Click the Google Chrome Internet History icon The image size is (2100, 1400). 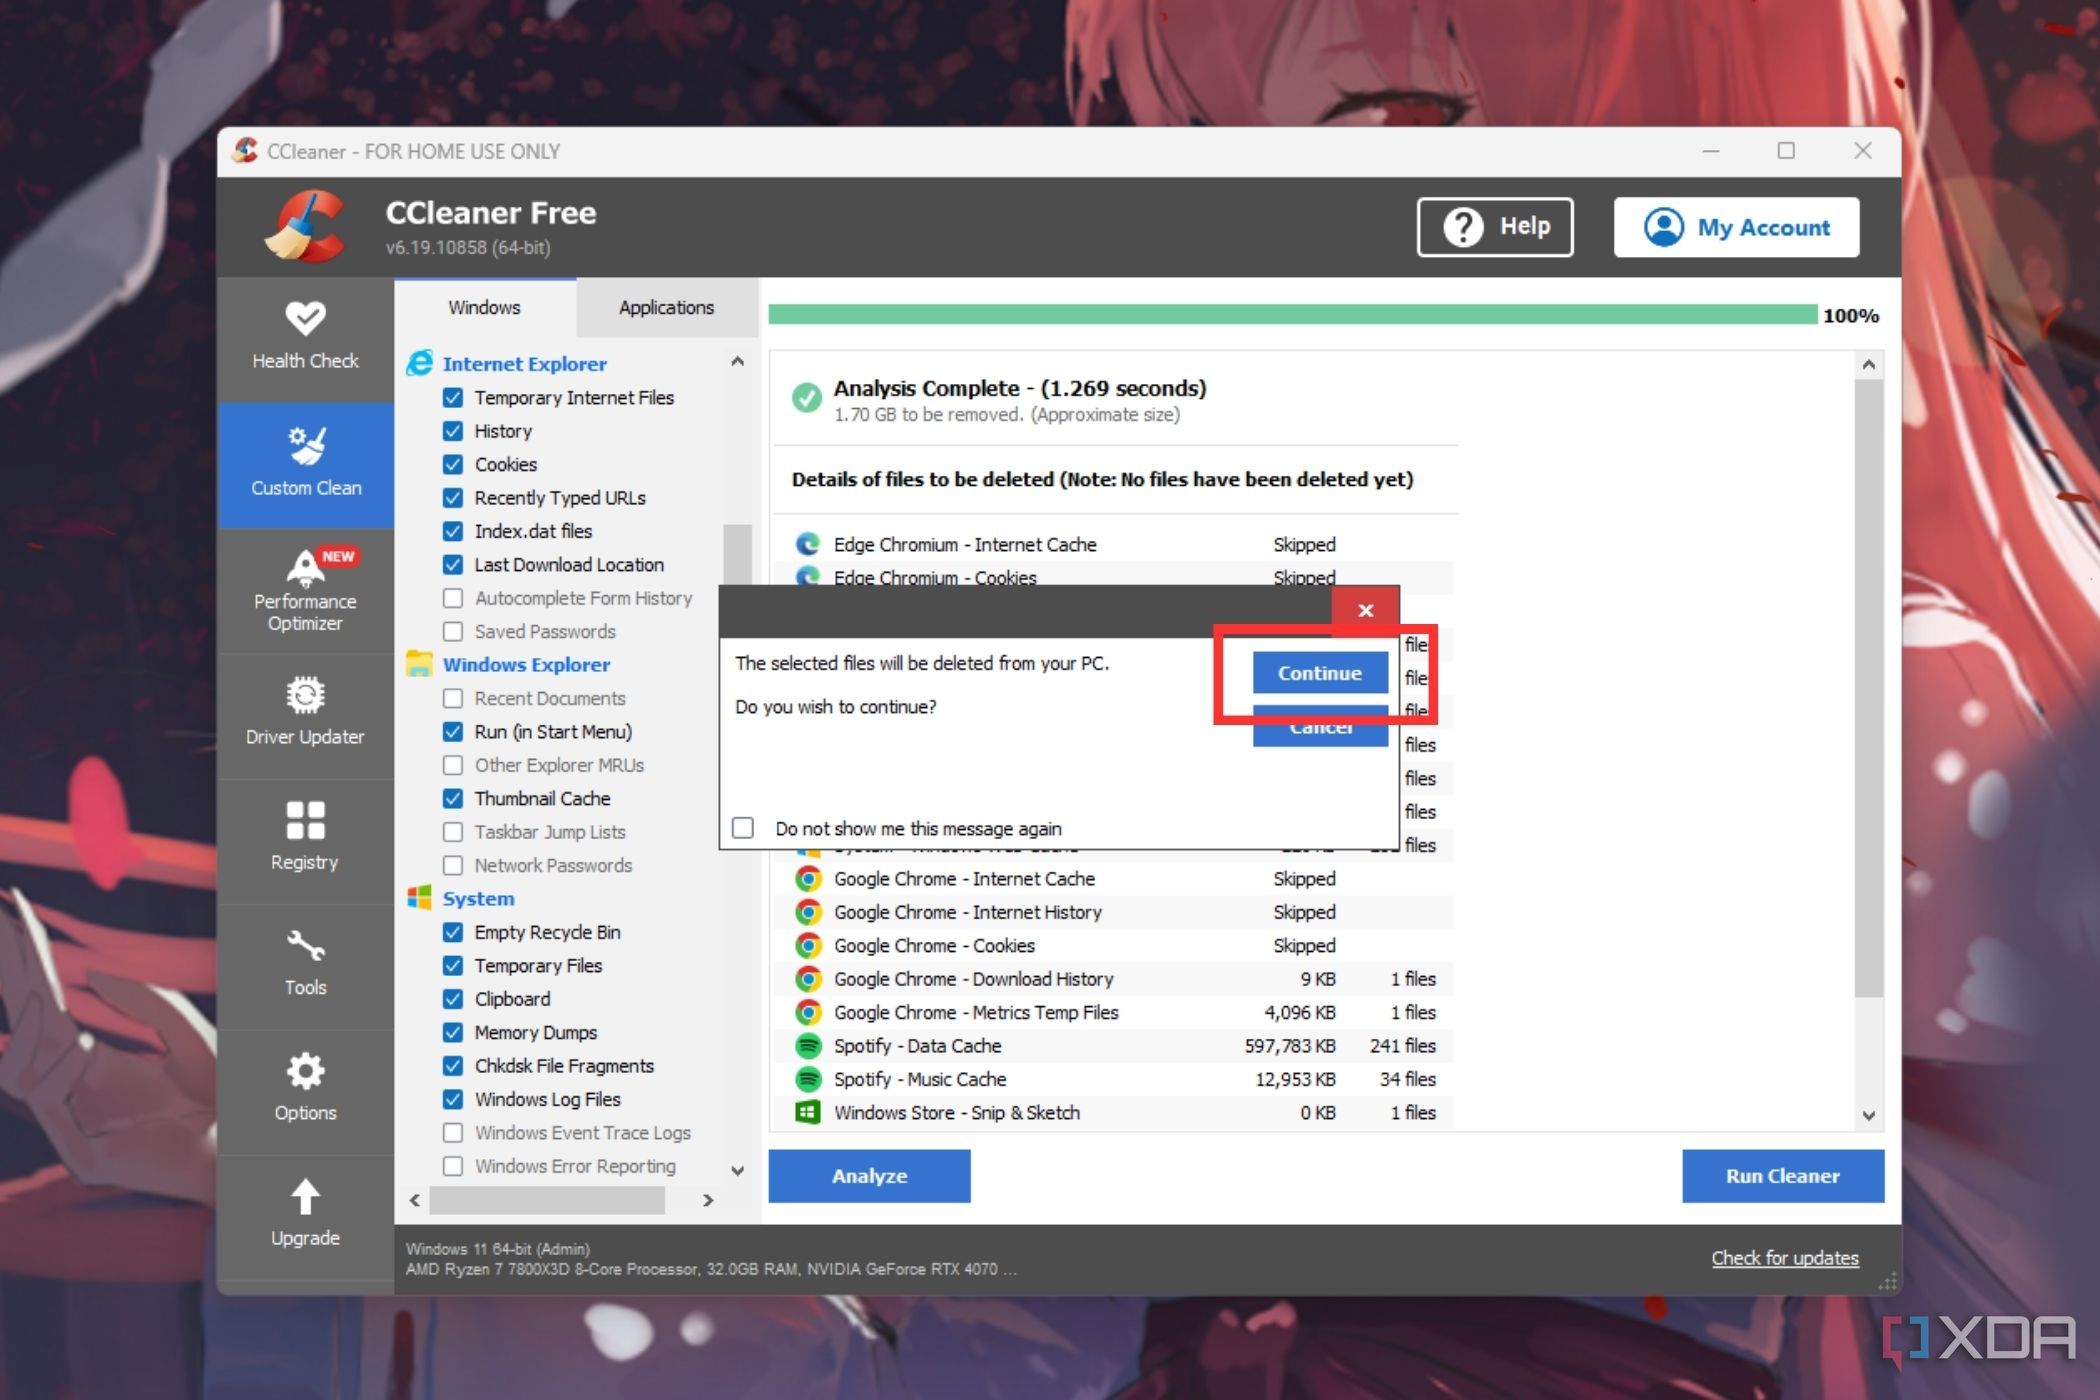pyautogui.click(x=808, y=912)
